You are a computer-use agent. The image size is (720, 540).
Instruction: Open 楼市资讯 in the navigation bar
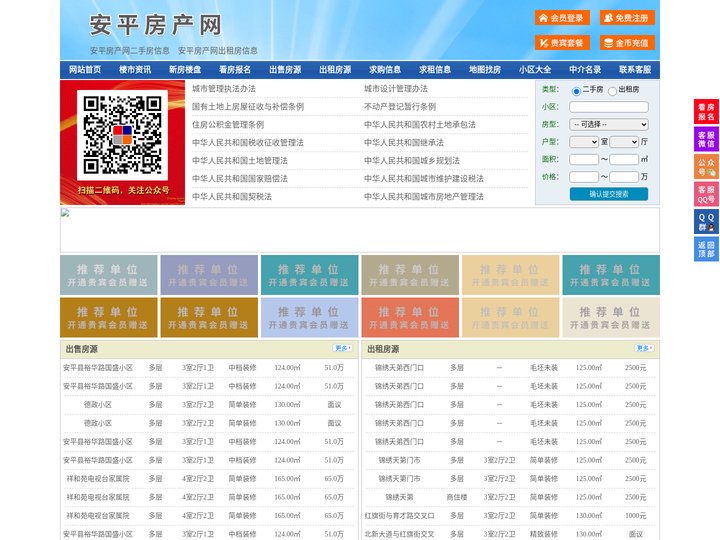coord(135,70)
